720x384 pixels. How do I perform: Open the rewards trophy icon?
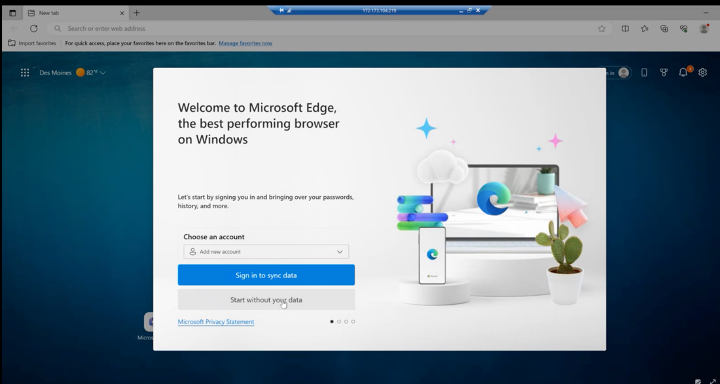(x=664, y=73)
